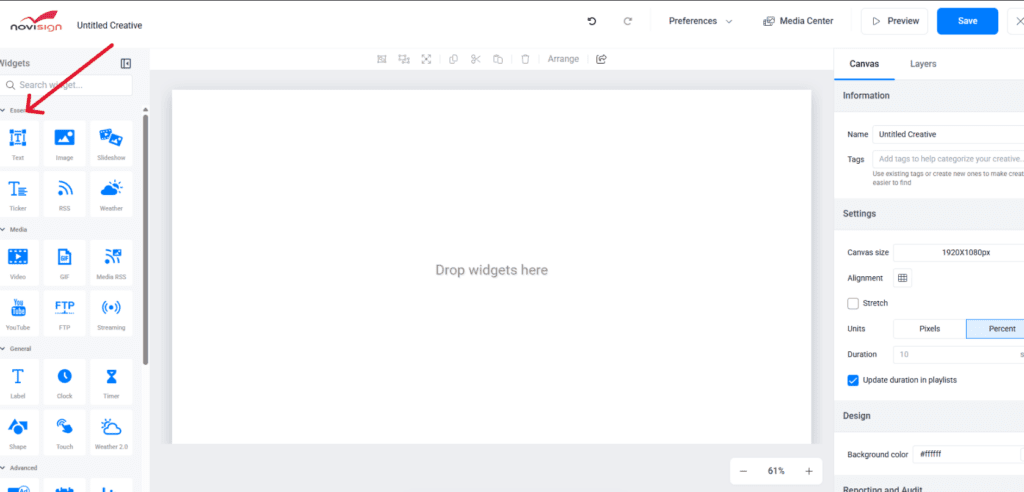
Task: Click the export share icon
Action: tap(601, 59)
